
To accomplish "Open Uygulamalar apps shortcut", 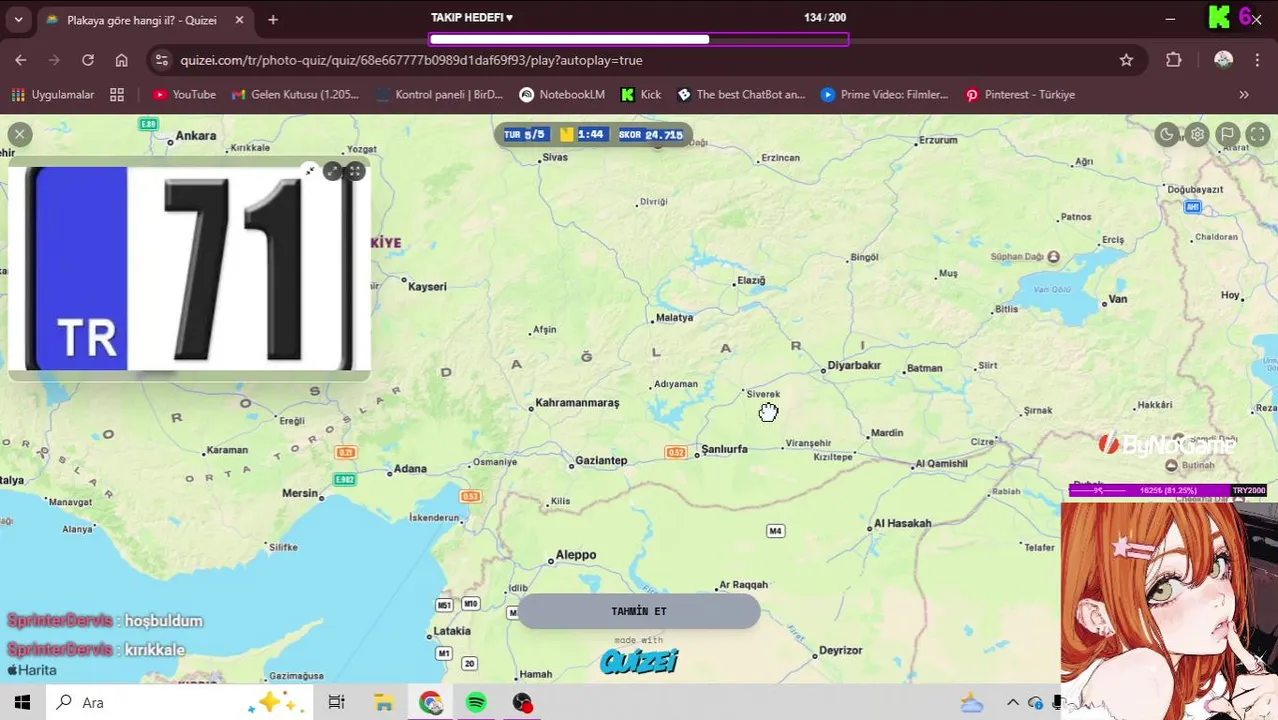I will coord(53,95).
